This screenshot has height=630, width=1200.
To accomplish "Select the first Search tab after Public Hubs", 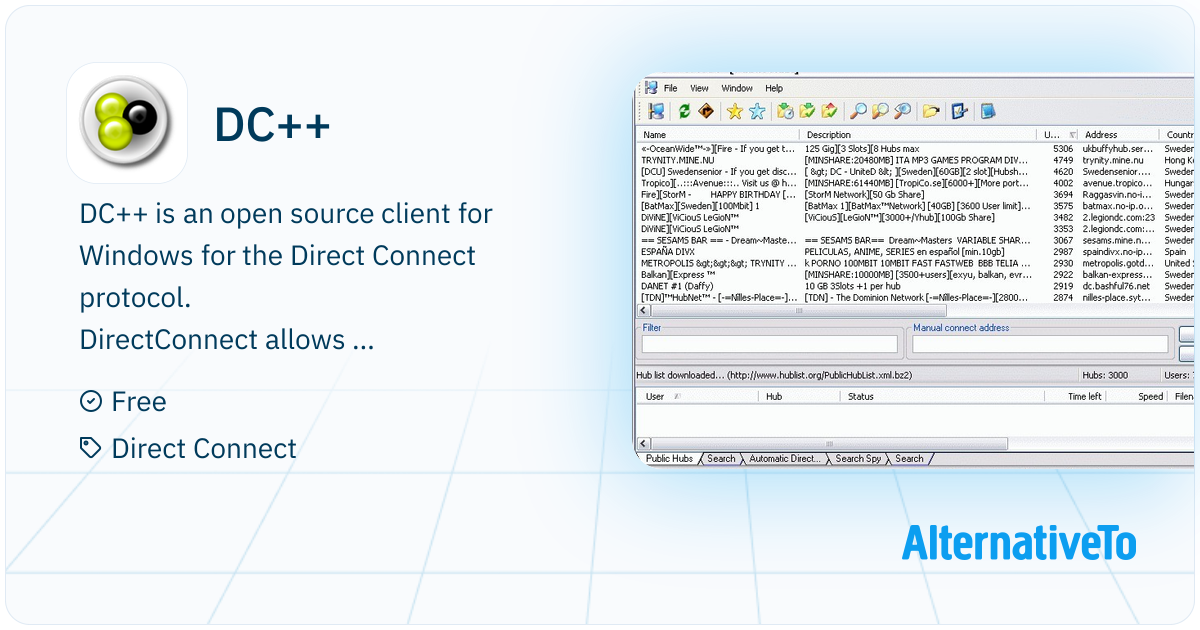I will click(721, 459).
